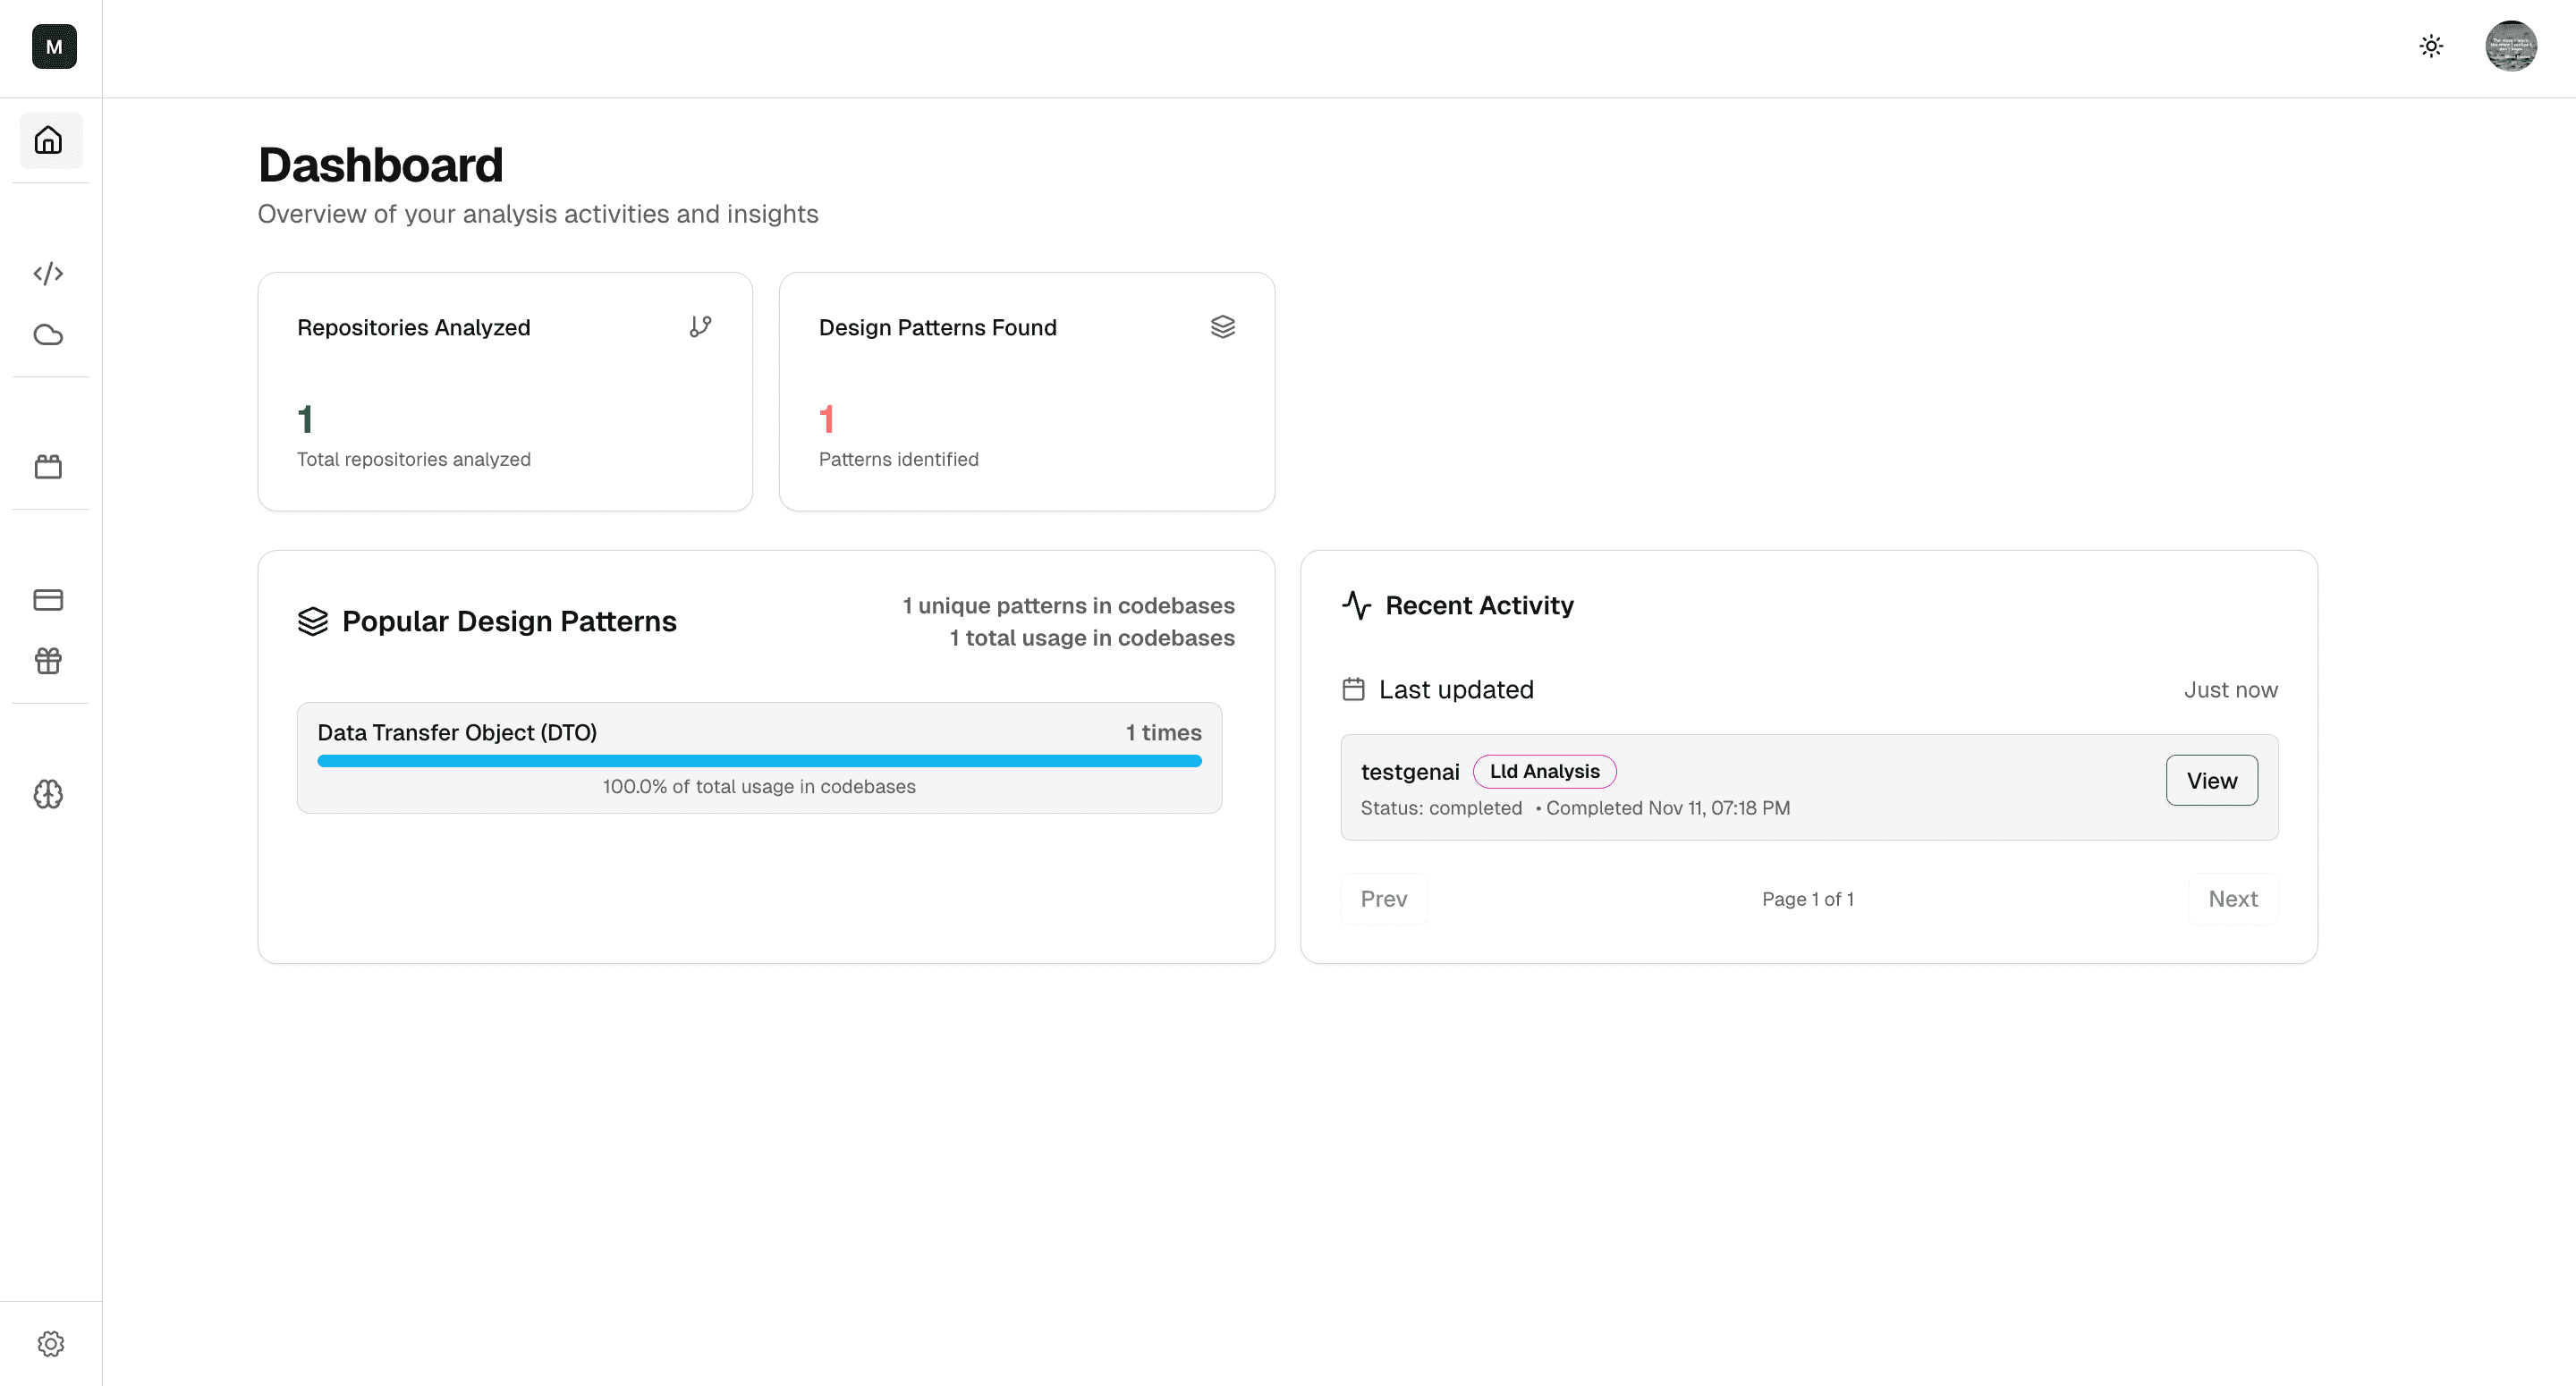The height and width of the screenshot is (1386, 2576).
Task: Open the credit card billing icon
Action: [x=49, y=599]
